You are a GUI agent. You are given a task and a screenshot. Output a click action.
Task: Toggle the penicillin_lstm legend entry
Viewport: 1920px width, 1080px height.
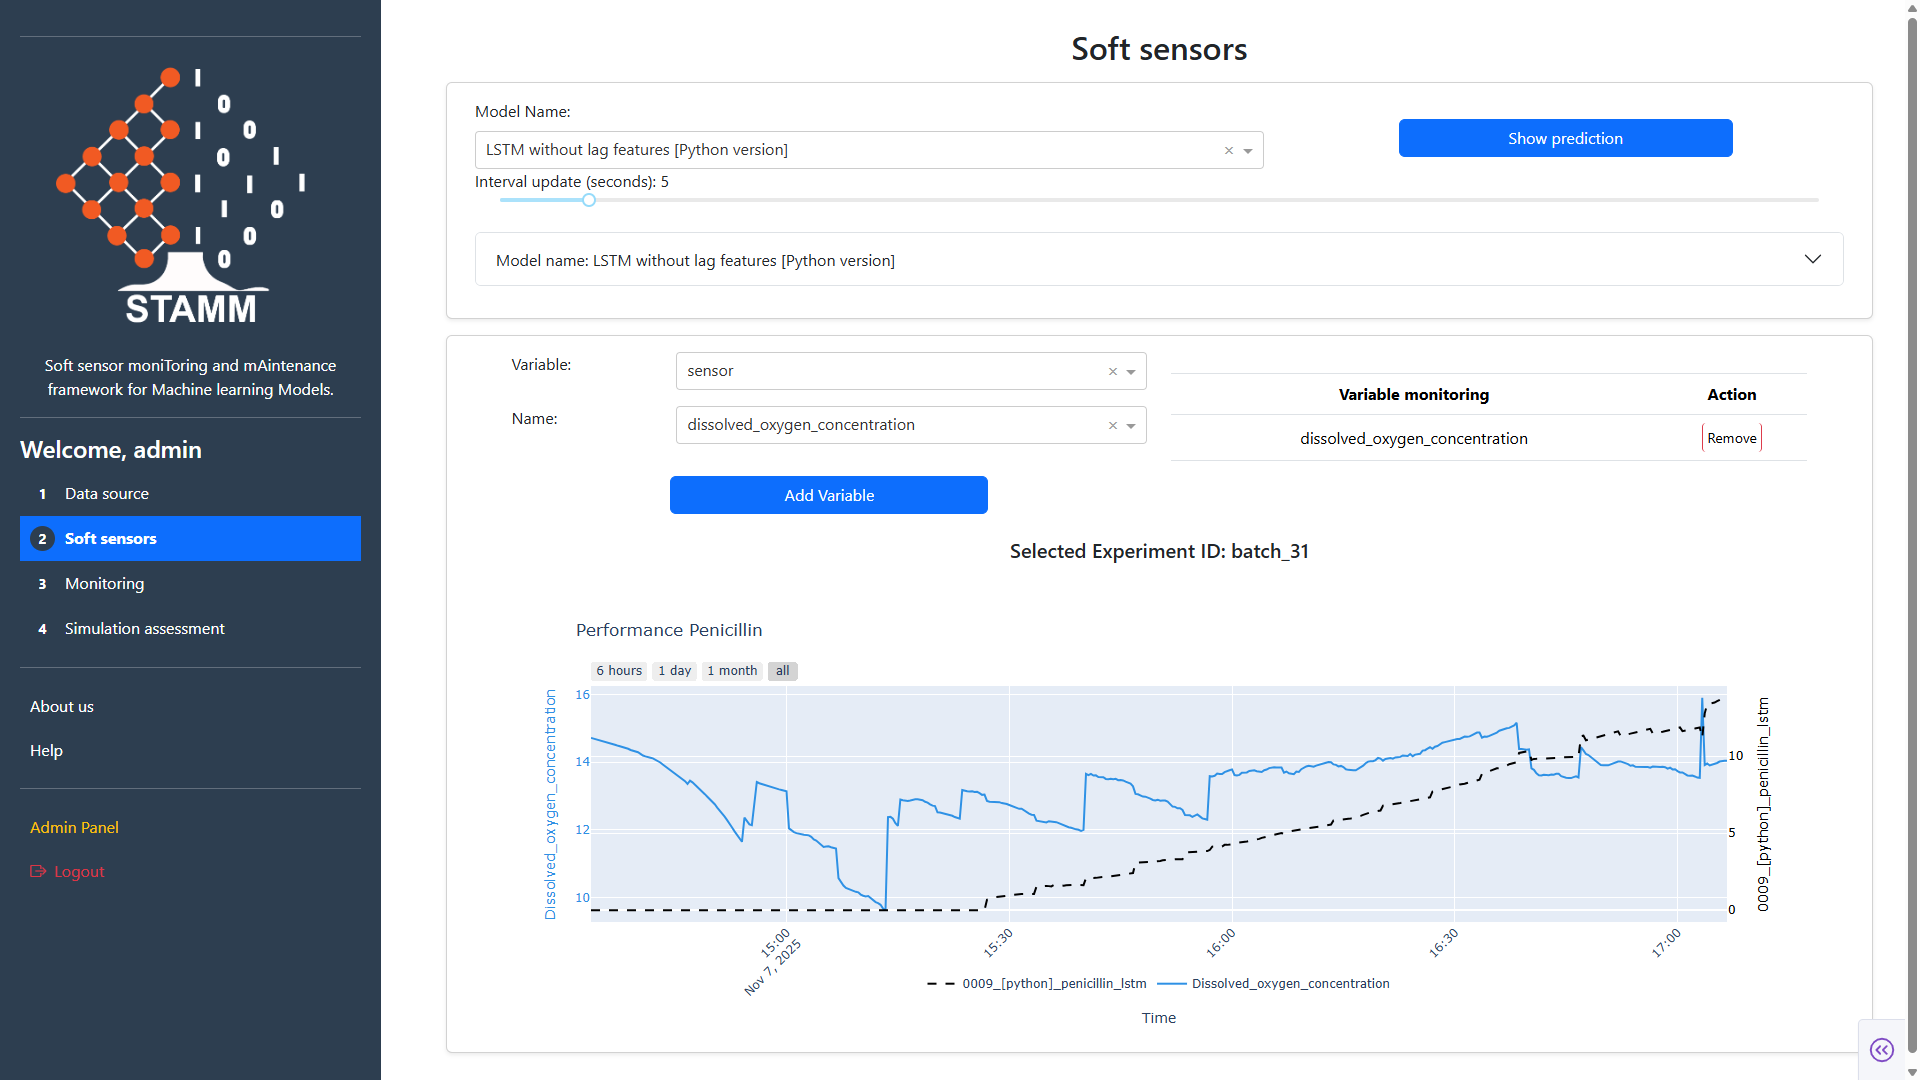click(x=1053, y=984)
